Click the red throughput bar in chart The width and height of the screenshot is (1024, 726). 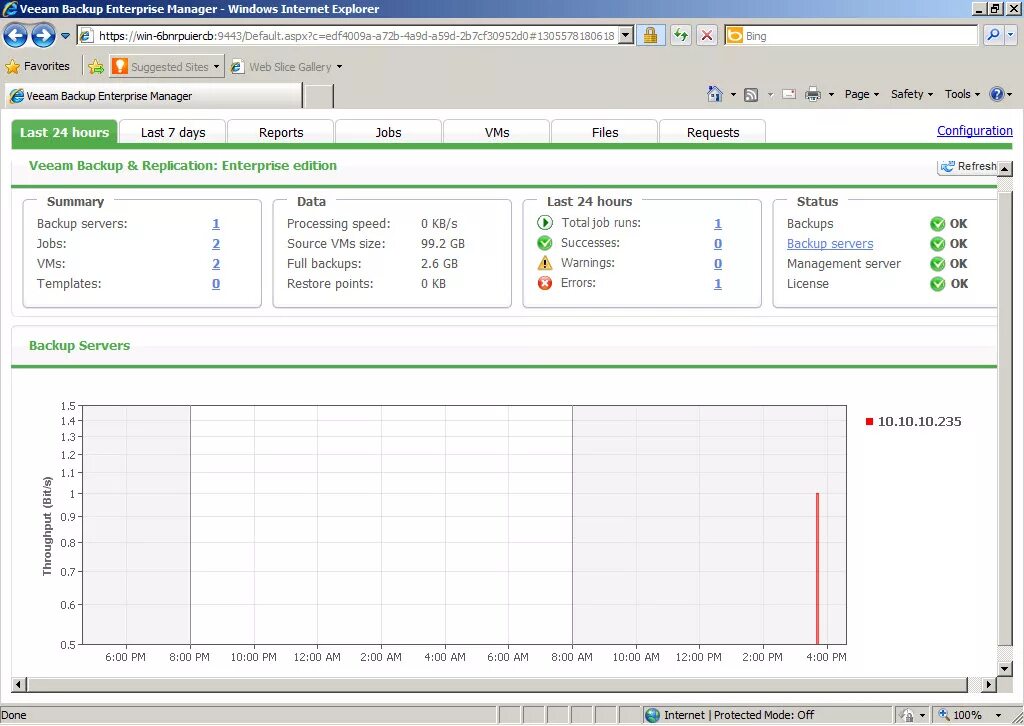pos(817,569)
